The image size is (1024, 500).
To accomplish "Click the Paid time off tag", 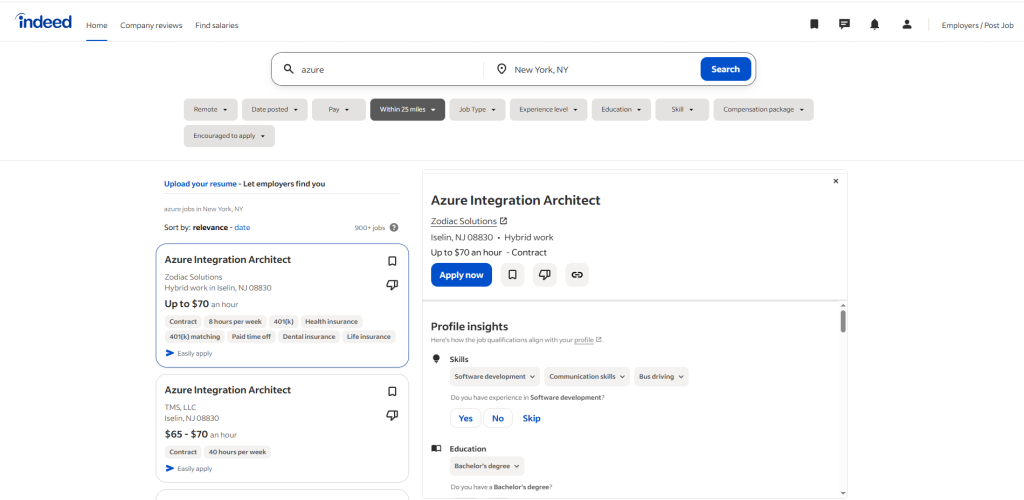I will (x=251, y=337).
